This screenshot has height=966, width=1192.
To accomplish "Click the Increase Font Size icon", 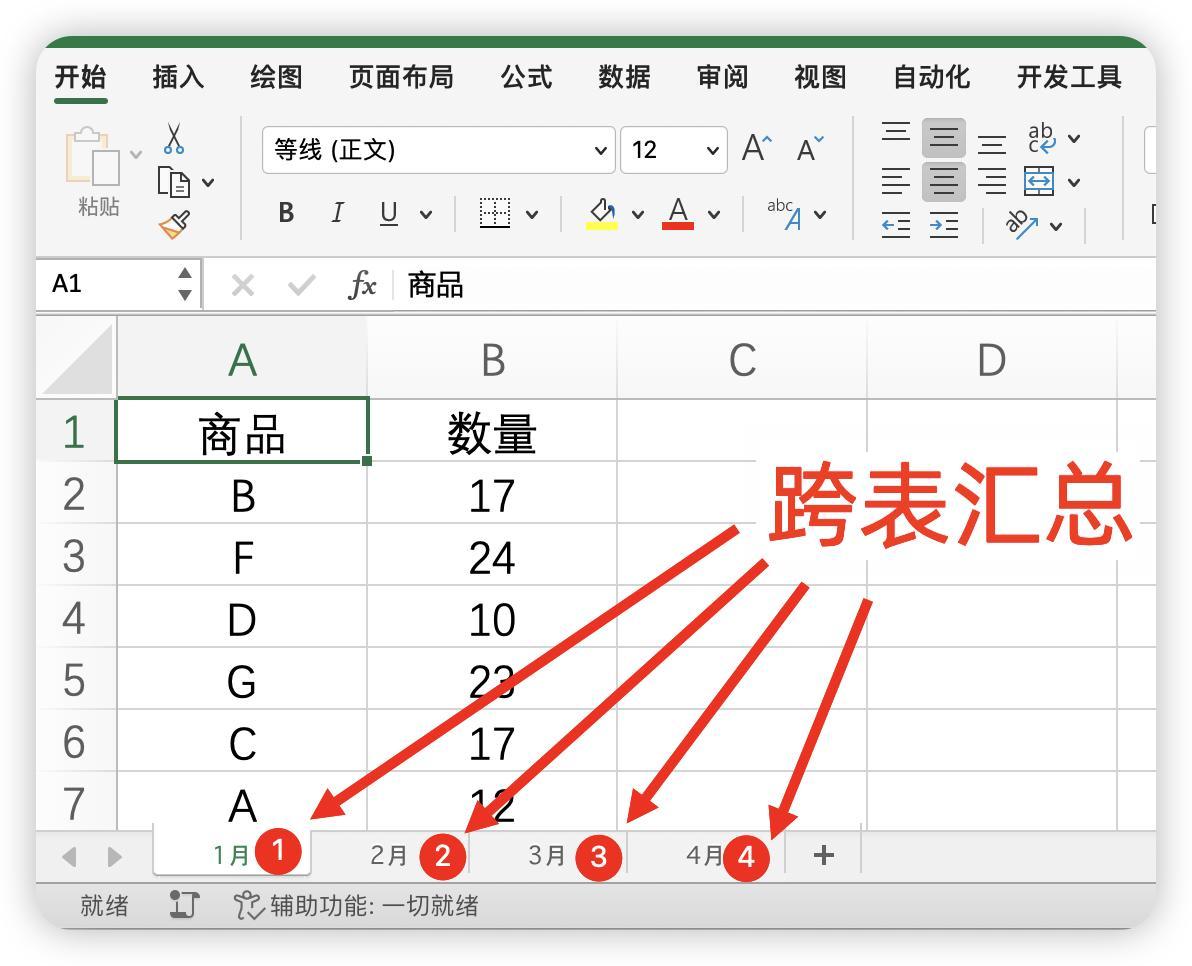I will pyautogui.click(x=757, y=150).
